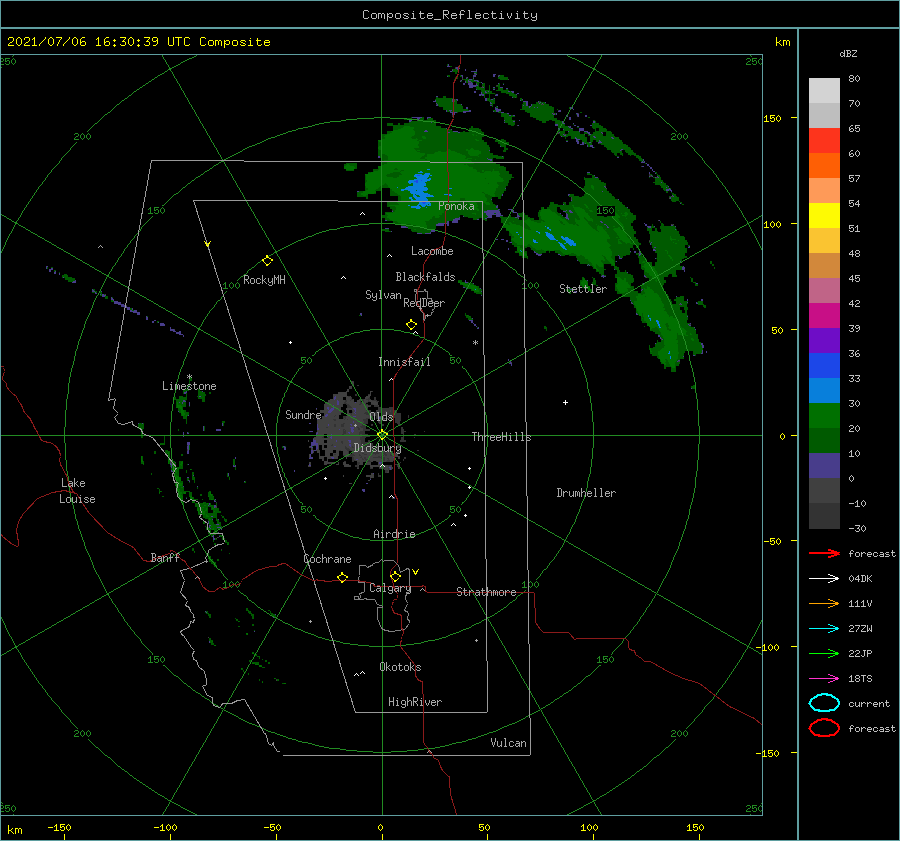The image size is (900, 841).
Task: Click the Blackfalds city label
Action: click(x=425, y=277)
